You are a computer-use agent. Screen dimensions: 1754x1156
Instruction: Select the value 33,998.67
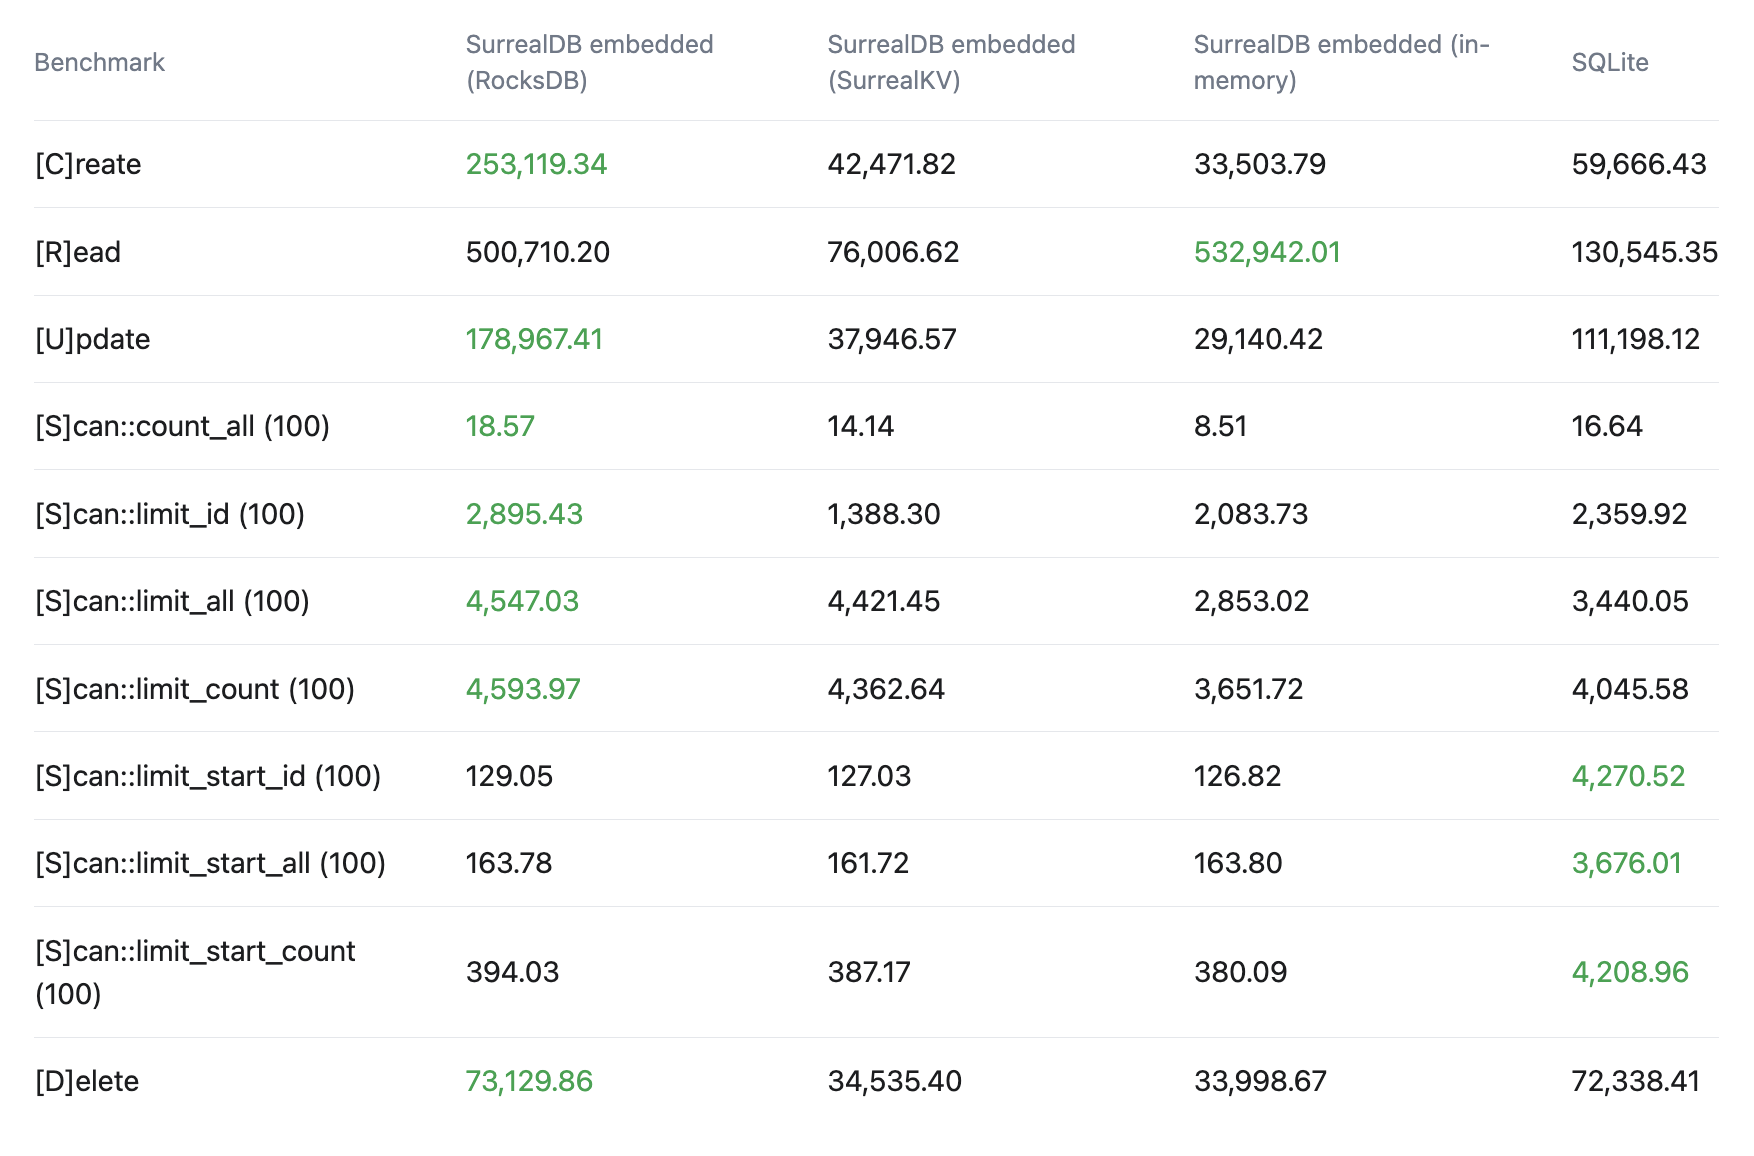[x=1260, y=1081]
